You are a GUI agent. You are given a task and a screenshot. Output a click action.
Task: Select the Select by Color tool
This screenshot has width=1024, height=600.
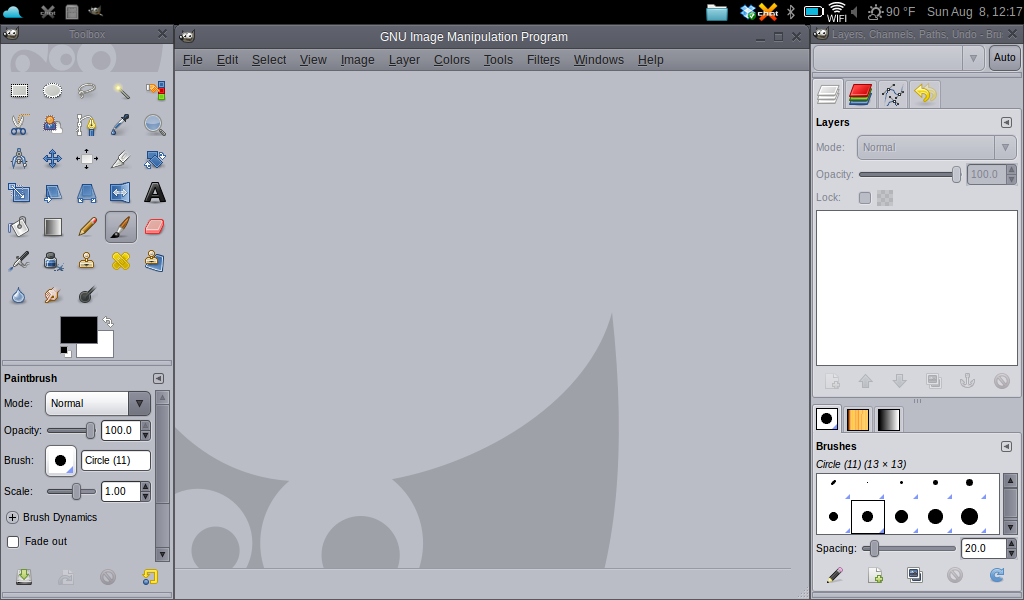(x=155, y=90)
